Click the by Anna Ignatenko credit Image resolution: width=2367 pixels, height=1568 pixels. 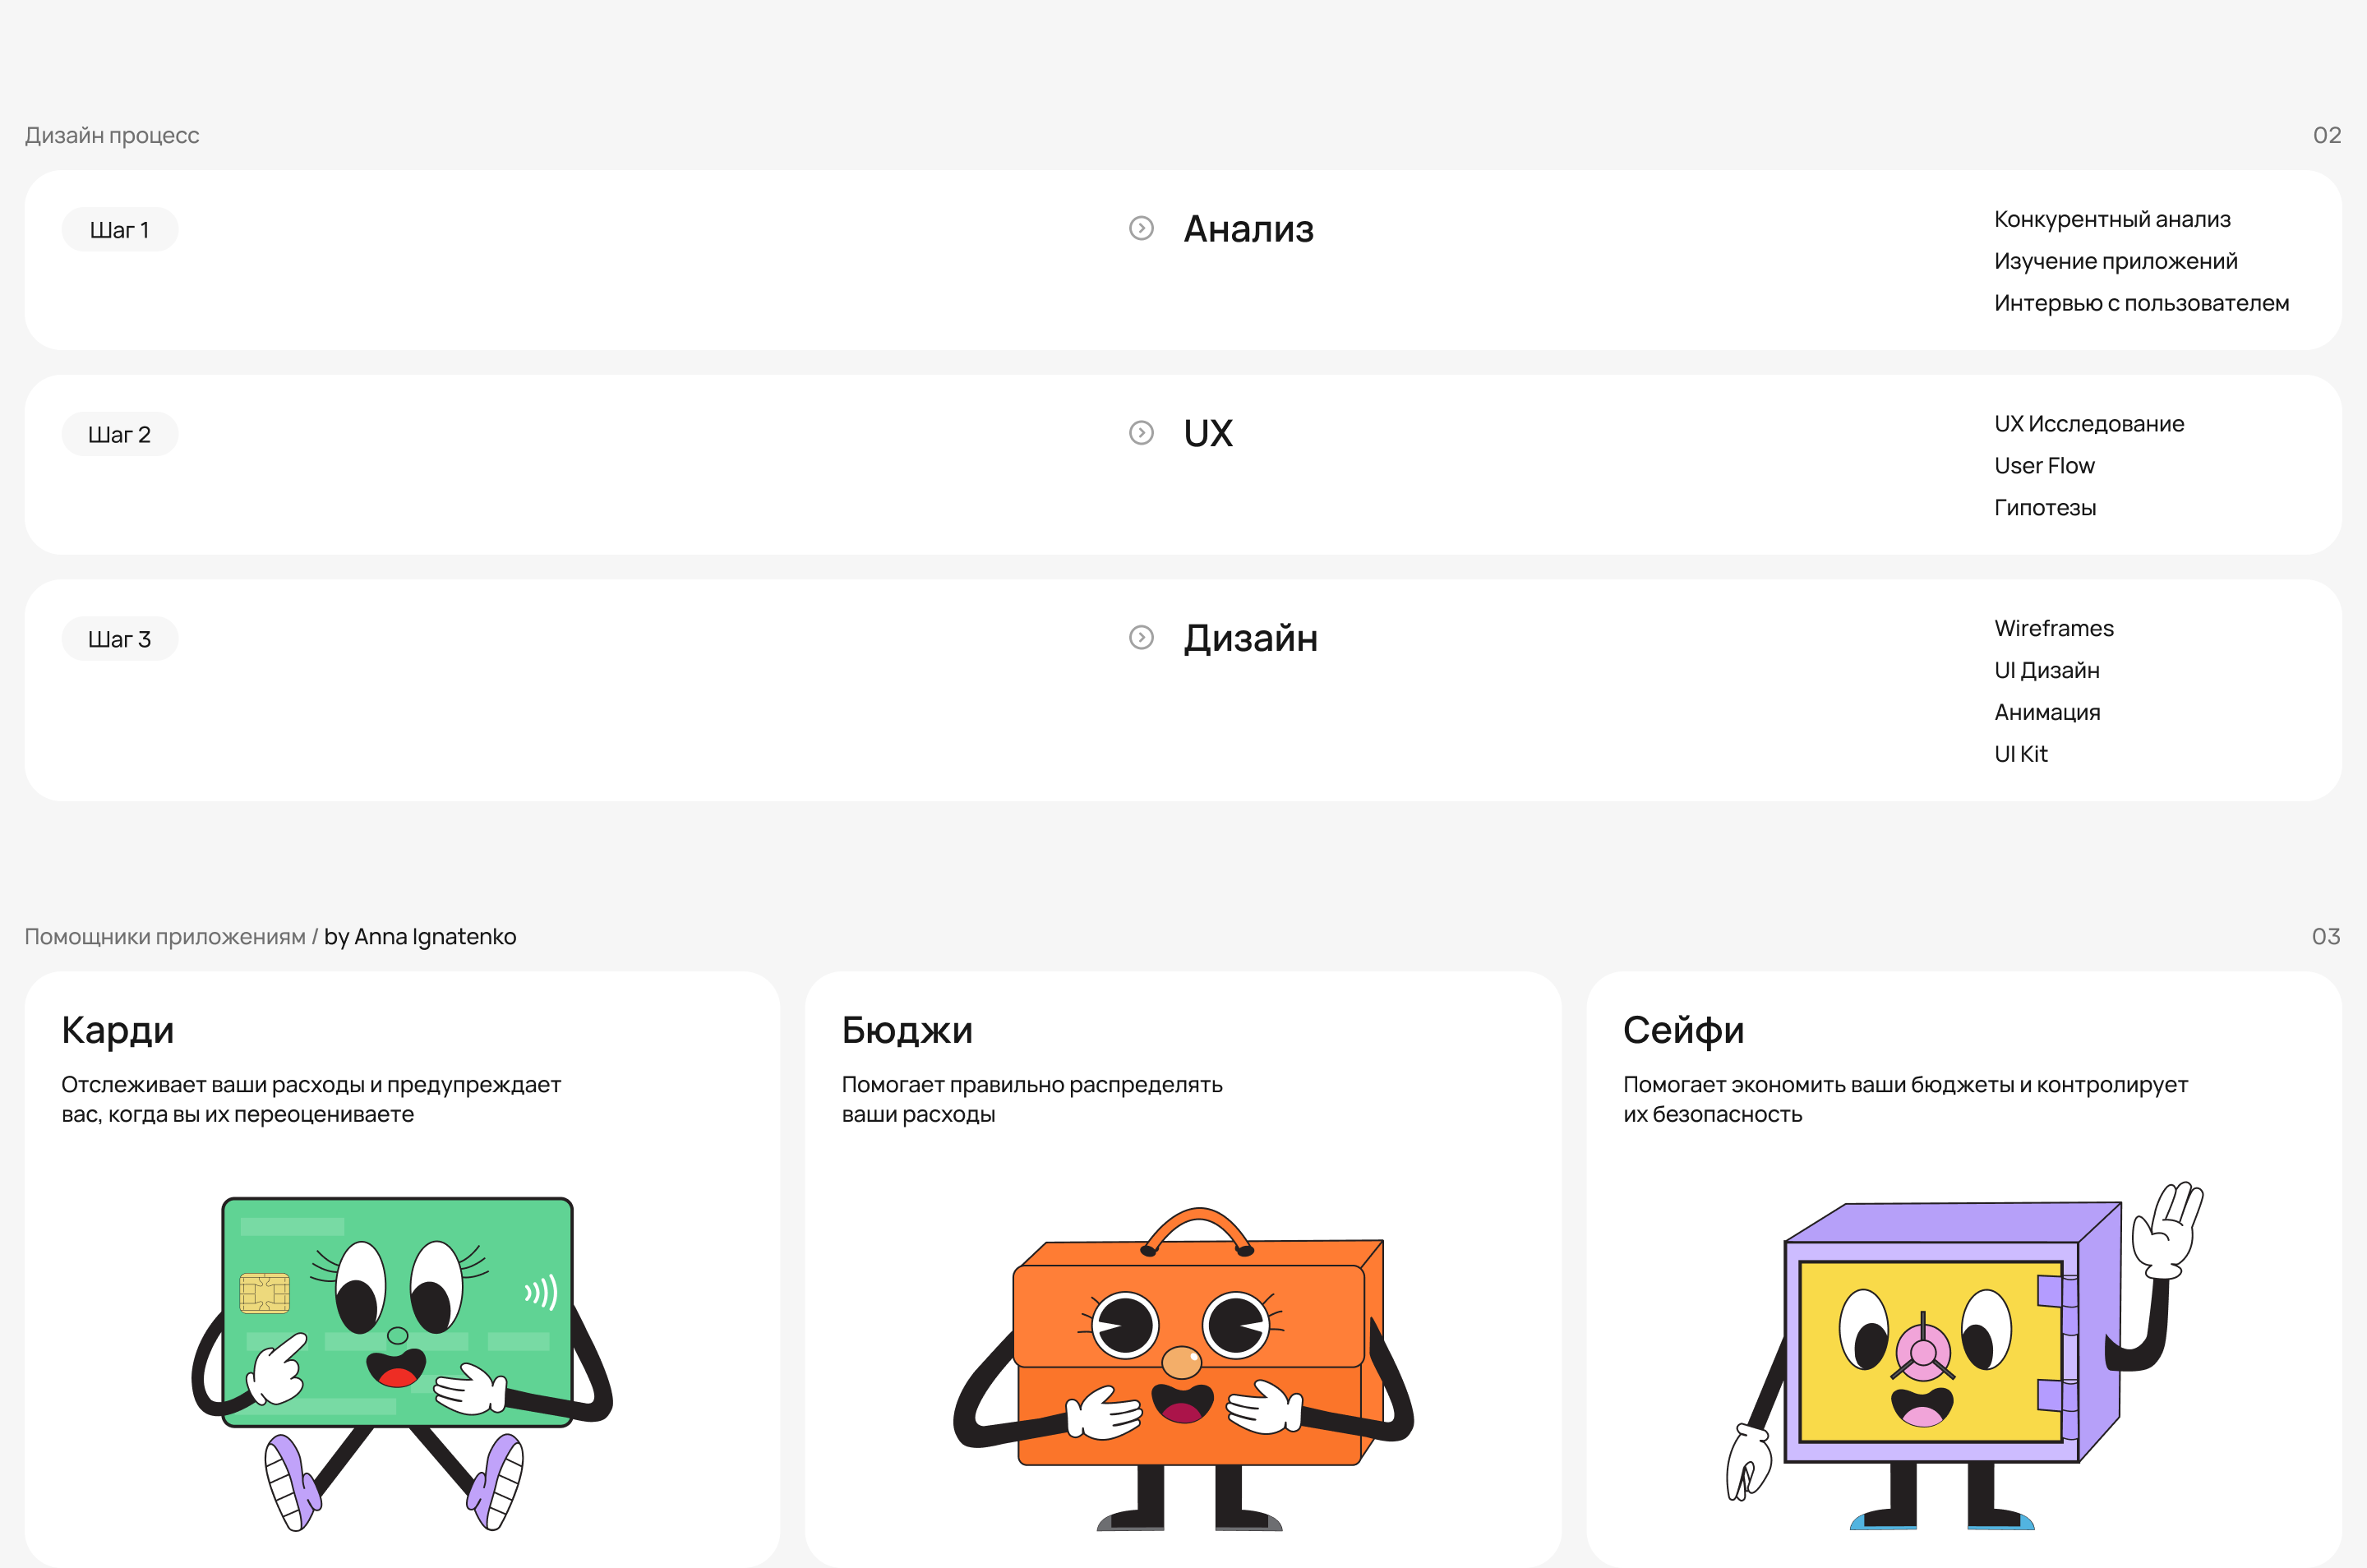[420, 936]
